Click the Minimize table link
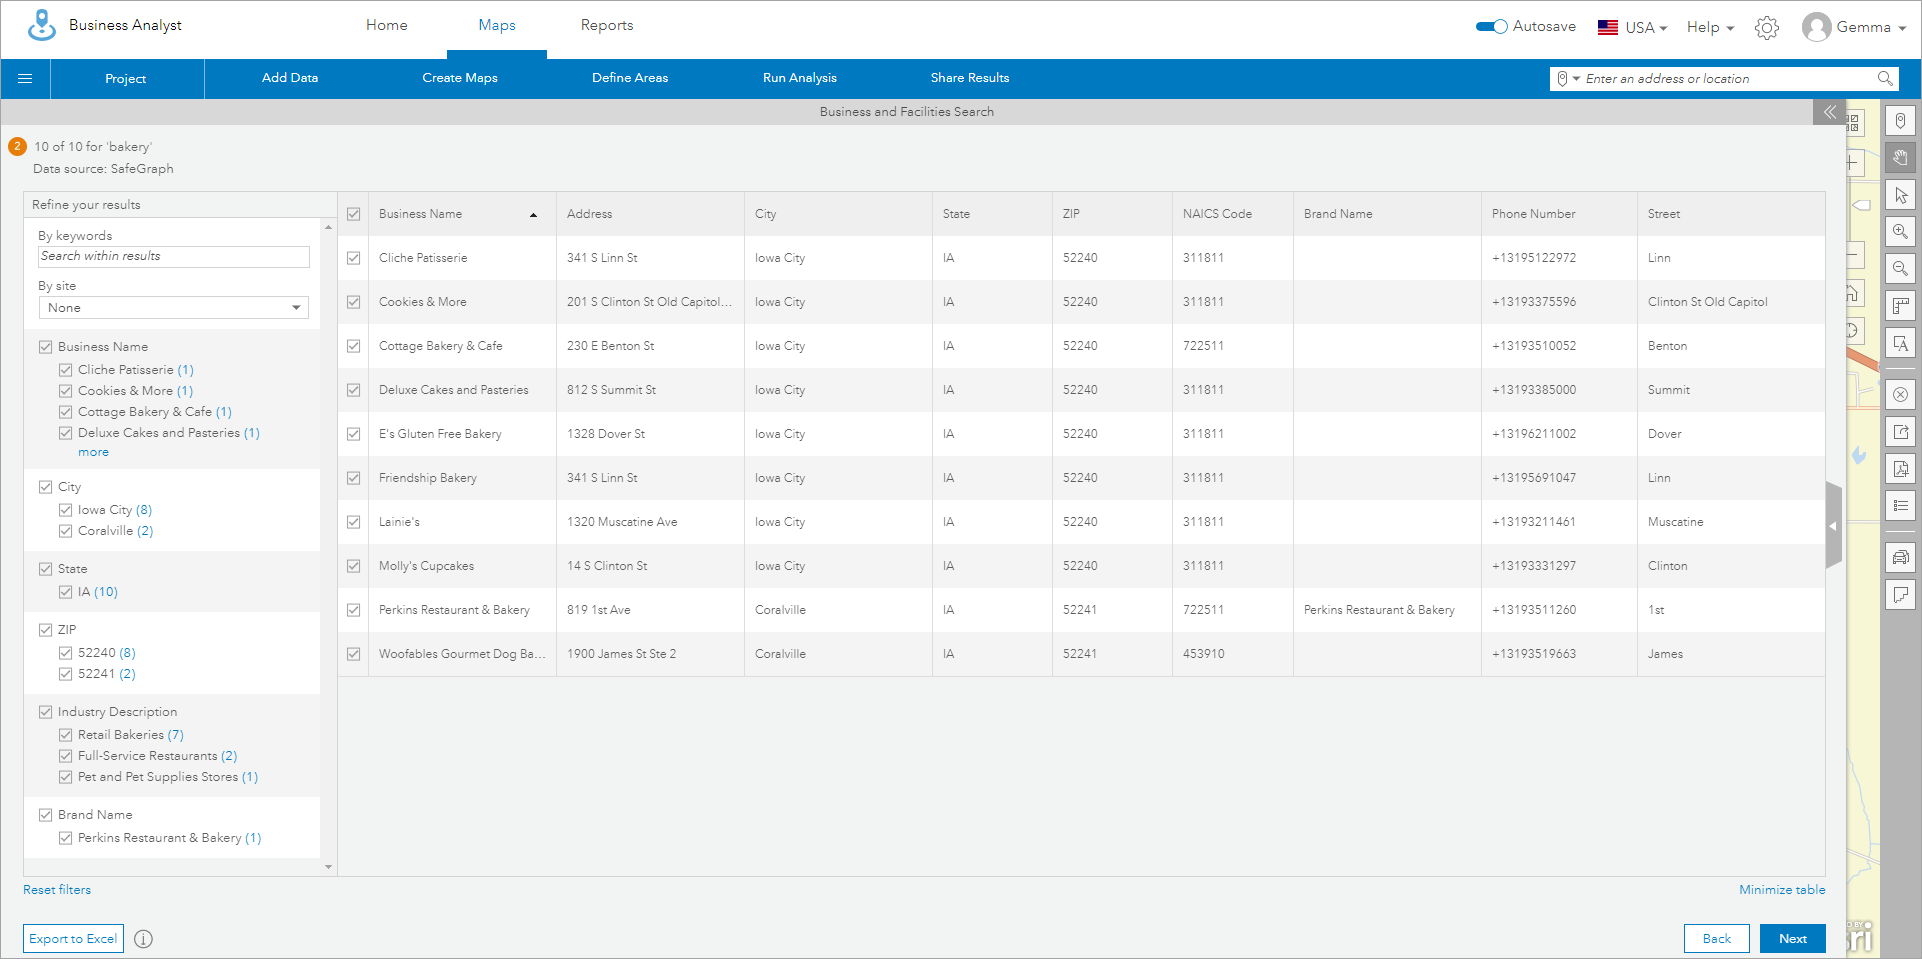This screenshot has width=1922, height=959. [1782, 890]
